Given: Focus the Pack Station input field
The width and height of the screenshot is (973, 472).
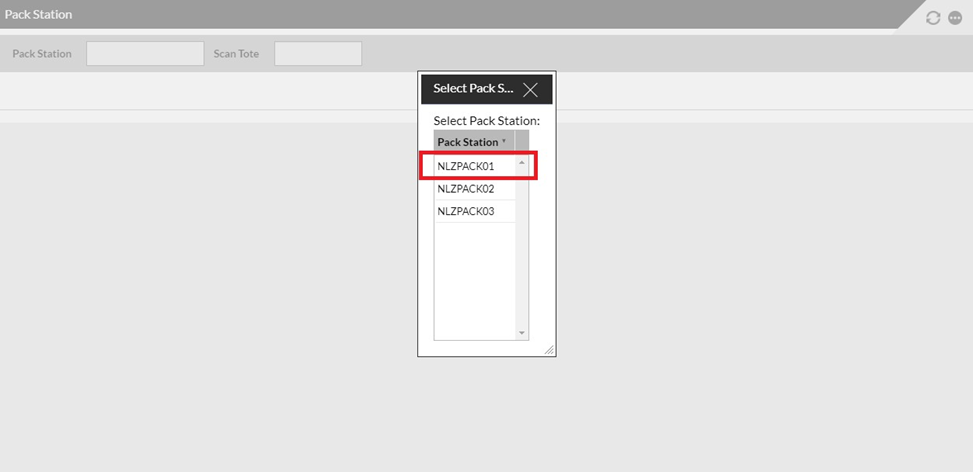Looking at the screenshot, I should pyautogui.click(x=145, y=54).
